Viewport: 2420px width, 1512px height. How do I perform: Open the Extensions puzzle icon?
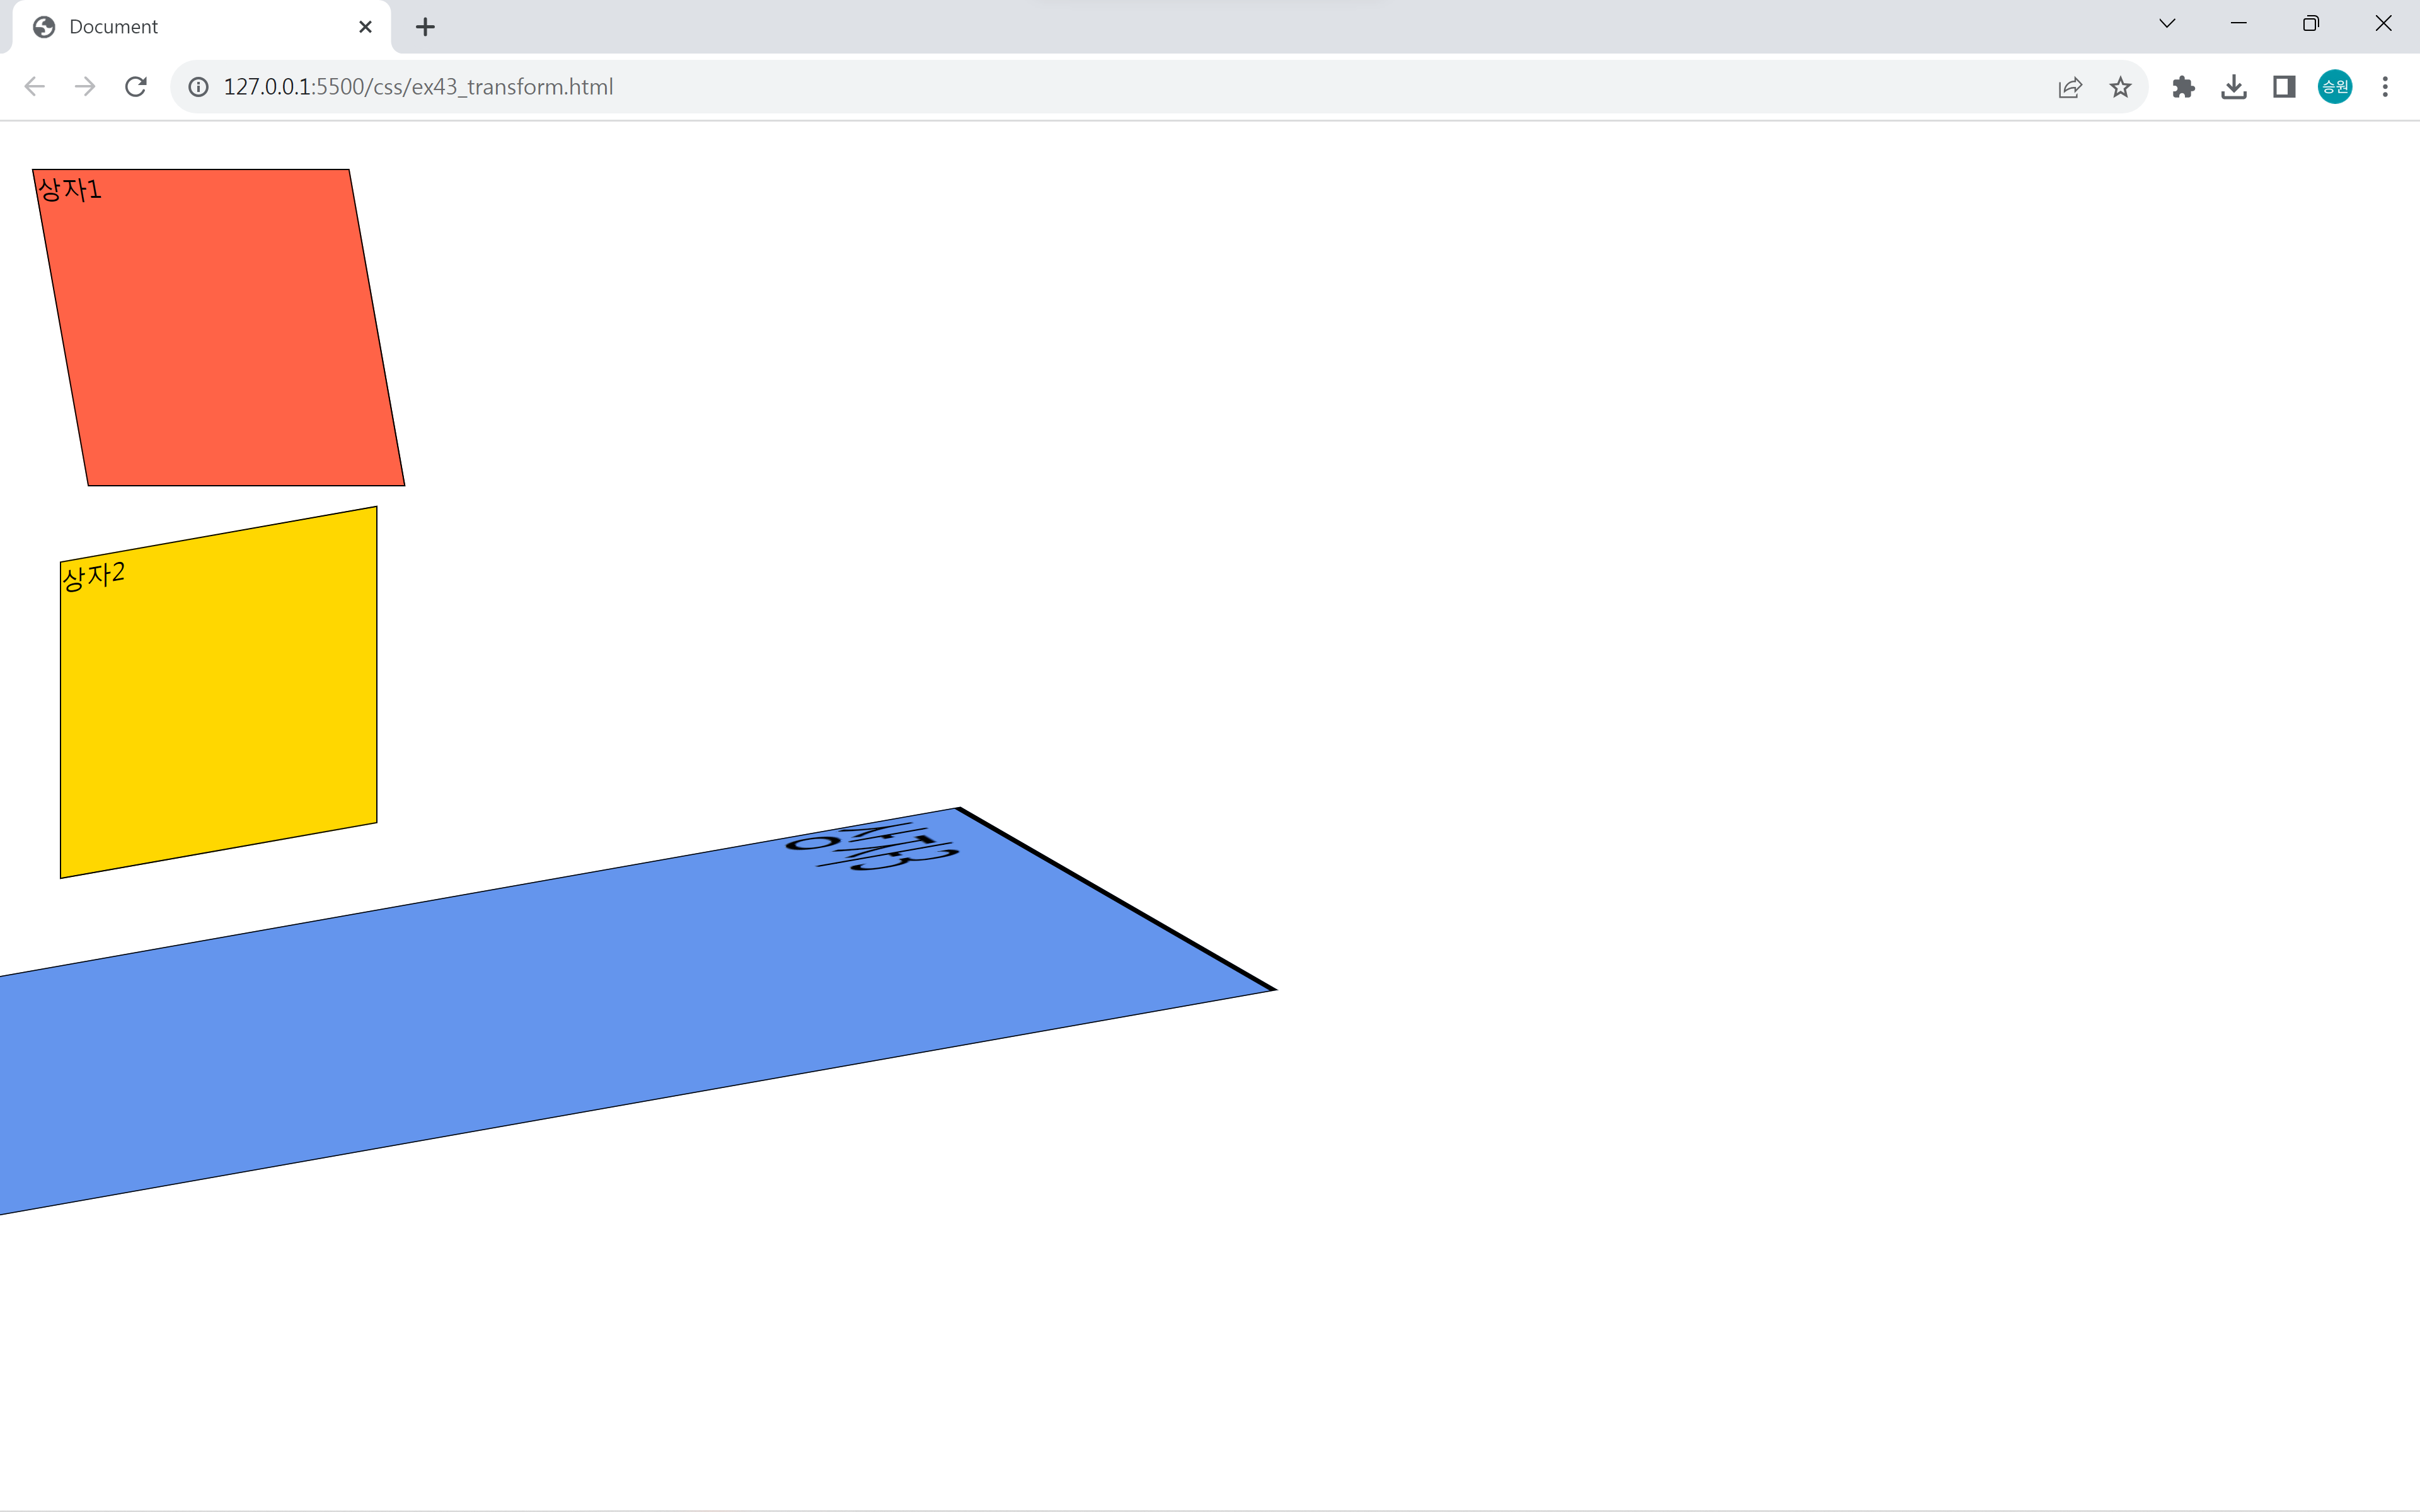click(2183, 87)
